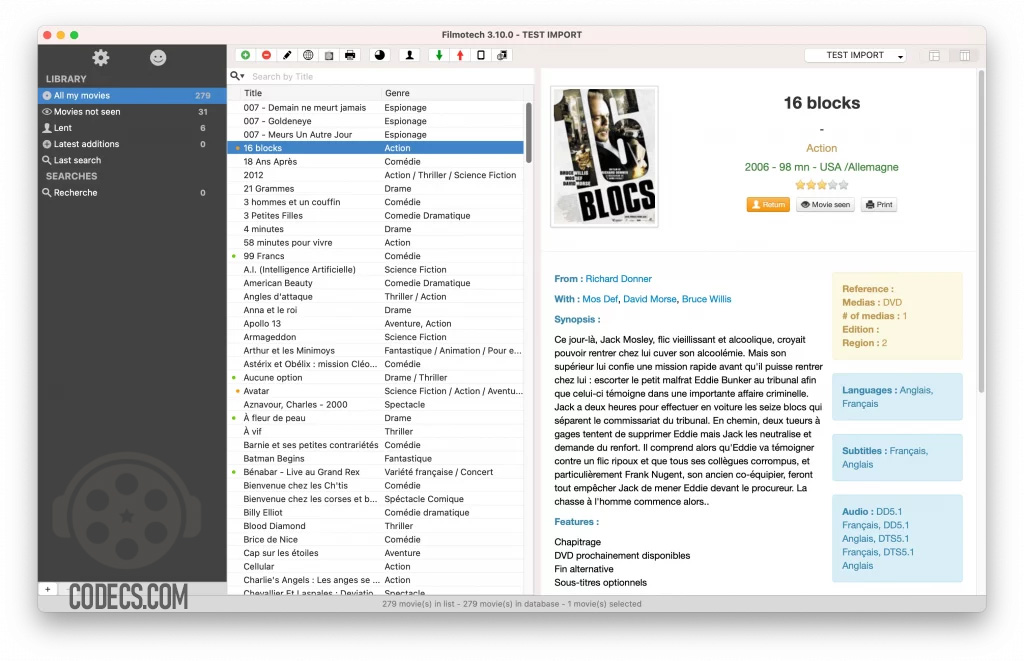
Task: Click the Movie seen button
Action: coord(825,204)
